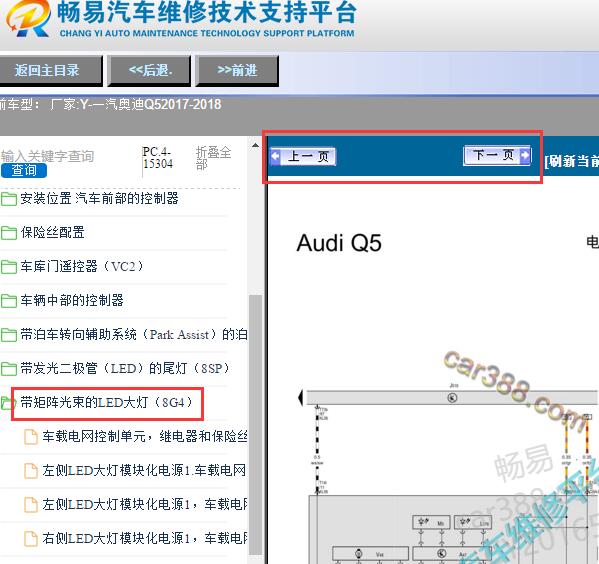The image size is (599, 564).
Task: Collapse all with the 折叠全部 link
Action: click(213, 158)
